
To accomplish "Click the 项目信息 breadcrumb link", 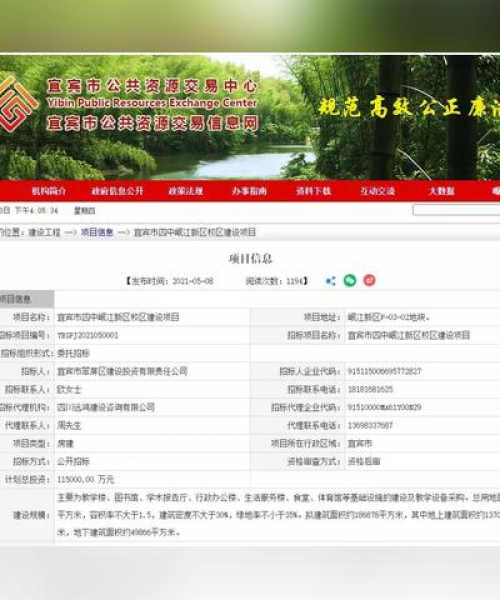I will click(x=97, y=232).
